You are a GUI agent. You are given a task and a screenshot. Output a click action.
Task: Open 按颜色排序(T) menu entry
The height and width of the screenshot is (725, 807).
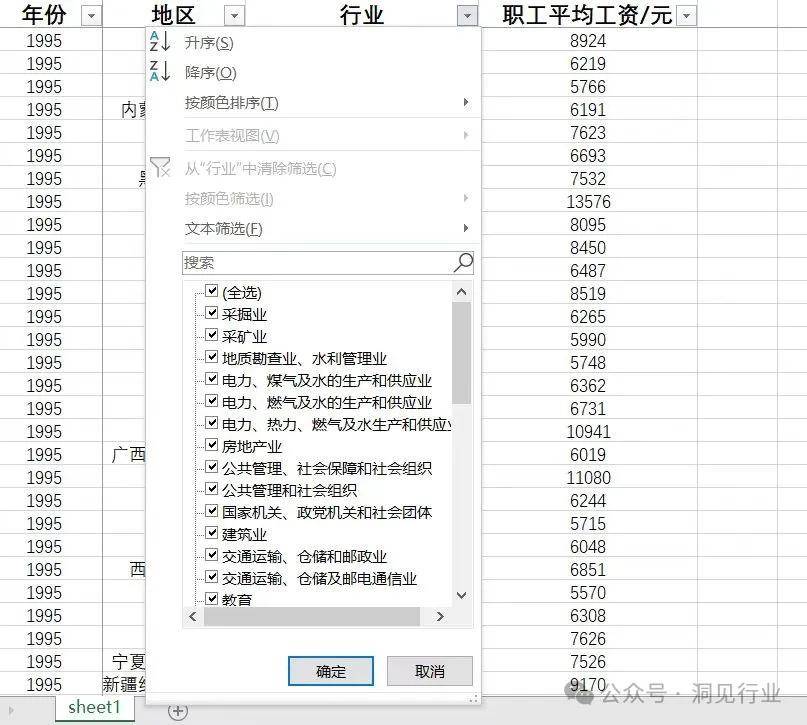232,103
